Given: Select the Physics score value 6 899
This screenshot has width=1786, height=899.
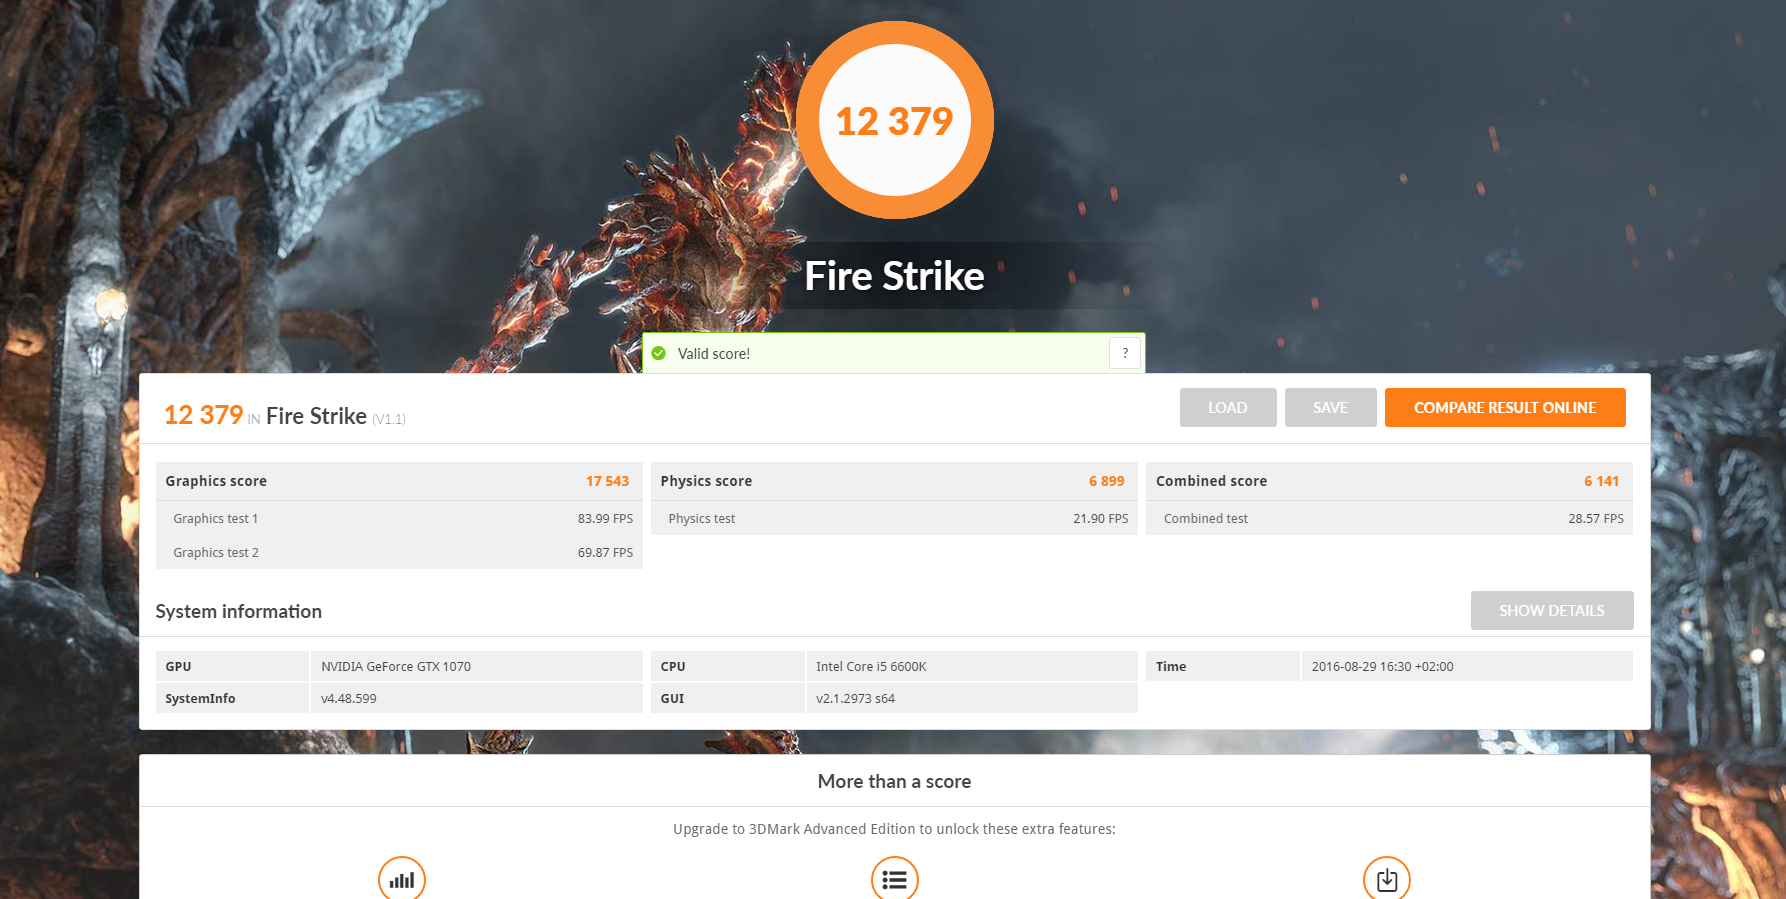Looking at the screenshot, I should click(1106, 481).
